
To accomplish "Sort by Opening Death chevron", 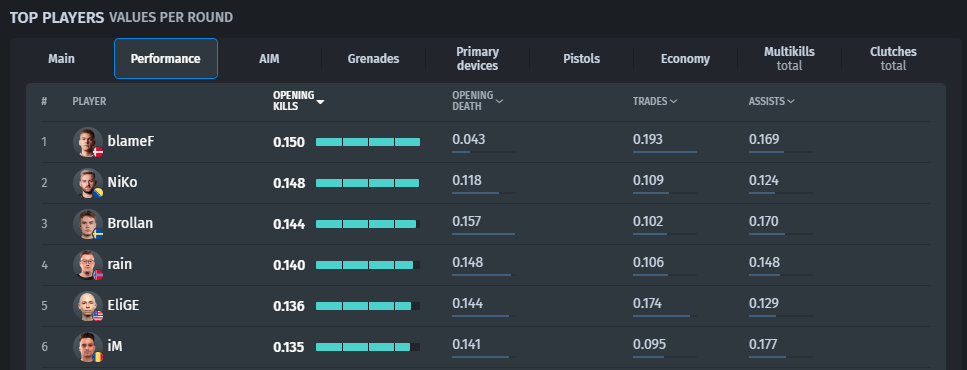I will click(x=499, y=101).
